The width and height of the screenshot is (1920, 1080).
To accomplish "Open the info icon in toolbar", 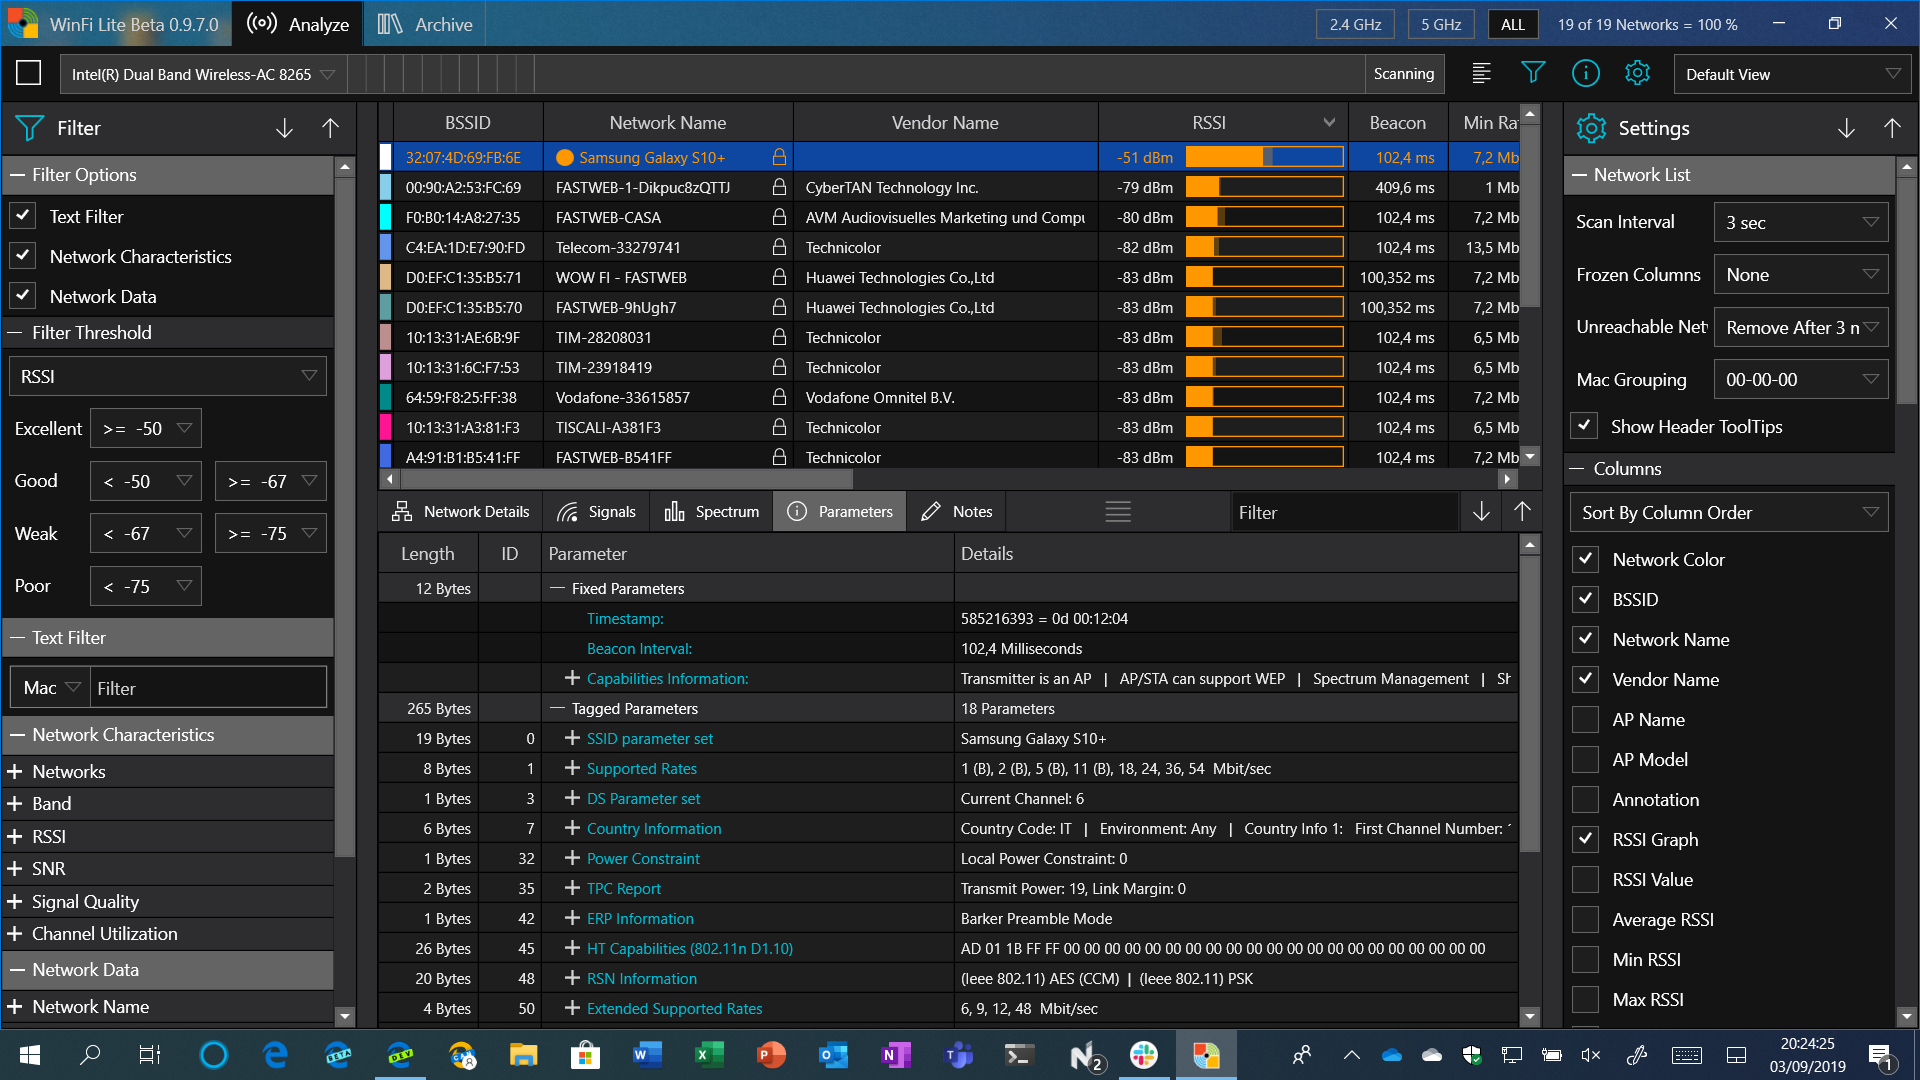I will click(1585, 73).
